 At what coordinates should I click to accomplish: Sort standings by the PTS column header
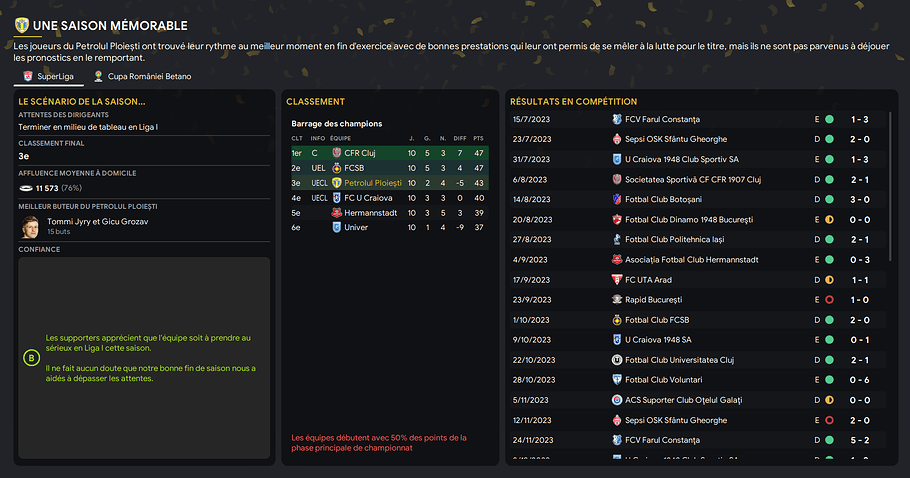(478, 139)
